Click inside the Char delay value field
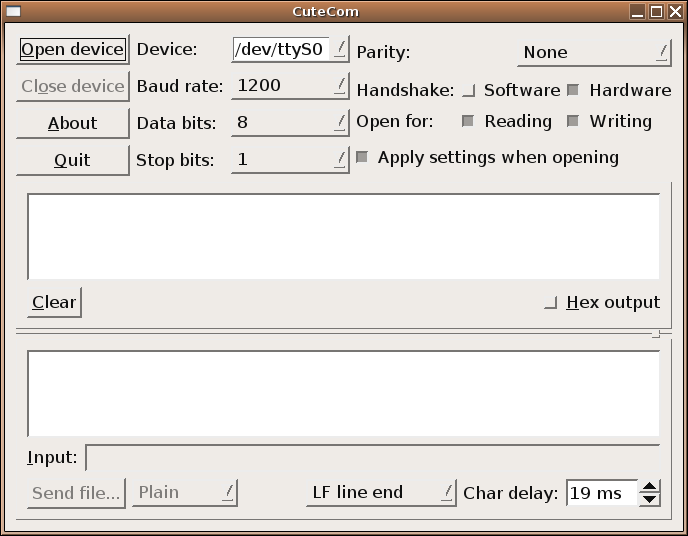 (602, 493)
